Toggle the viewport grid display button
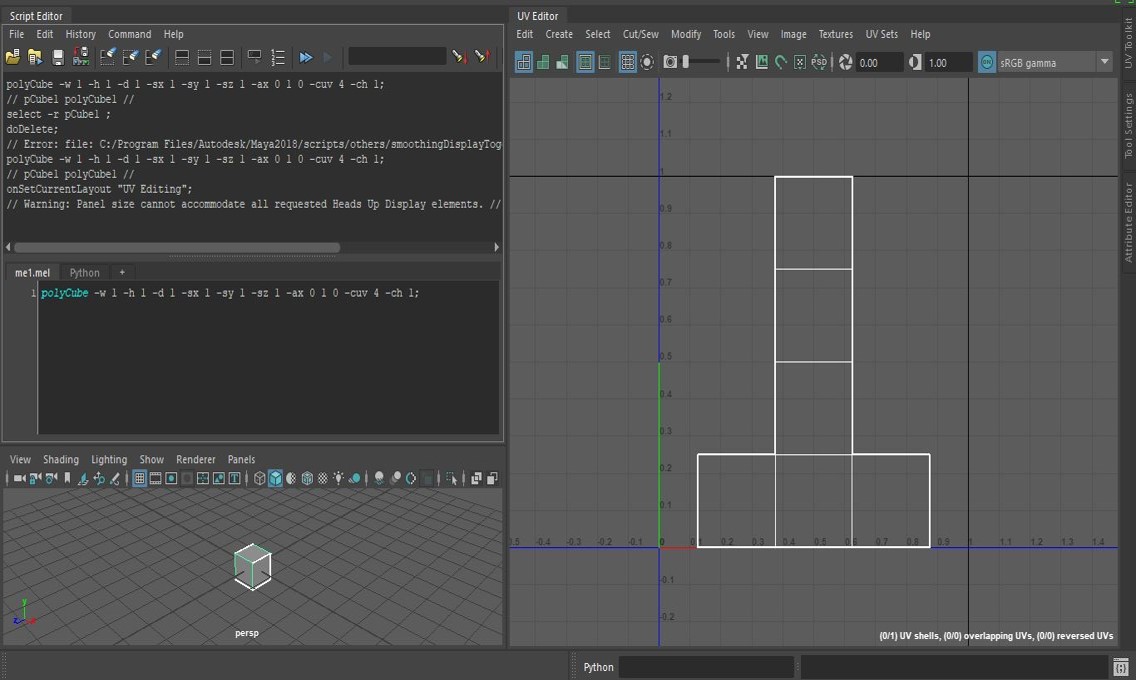Viewport: 1136px width, 680px height. (x=140, y=479)
